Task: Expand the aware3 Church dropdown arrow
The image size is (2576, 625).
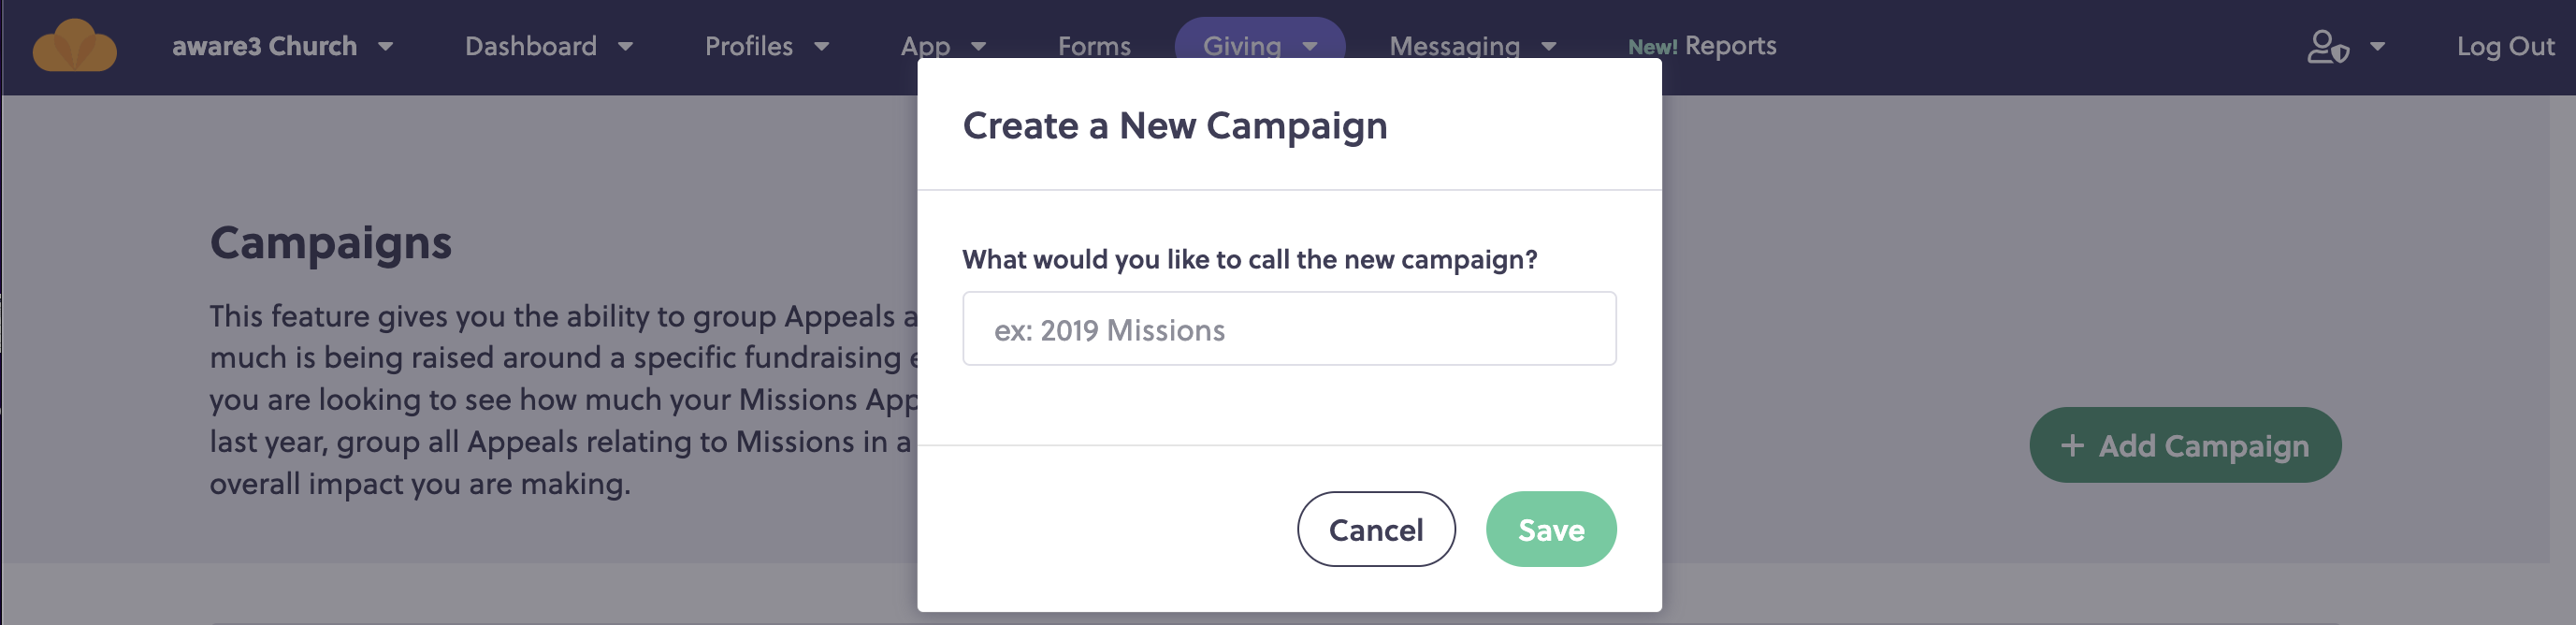Action: click(x=385, y=46)
